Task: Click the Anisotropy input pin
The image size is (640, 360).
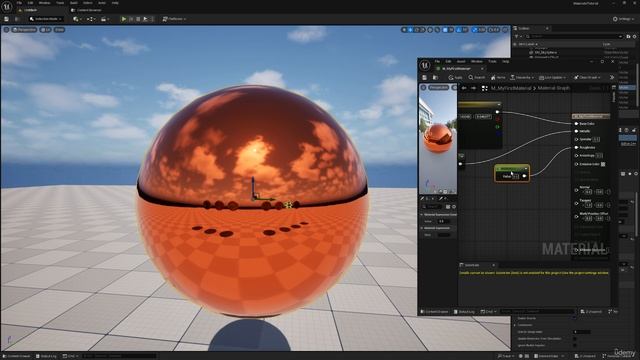Action: 576,156
